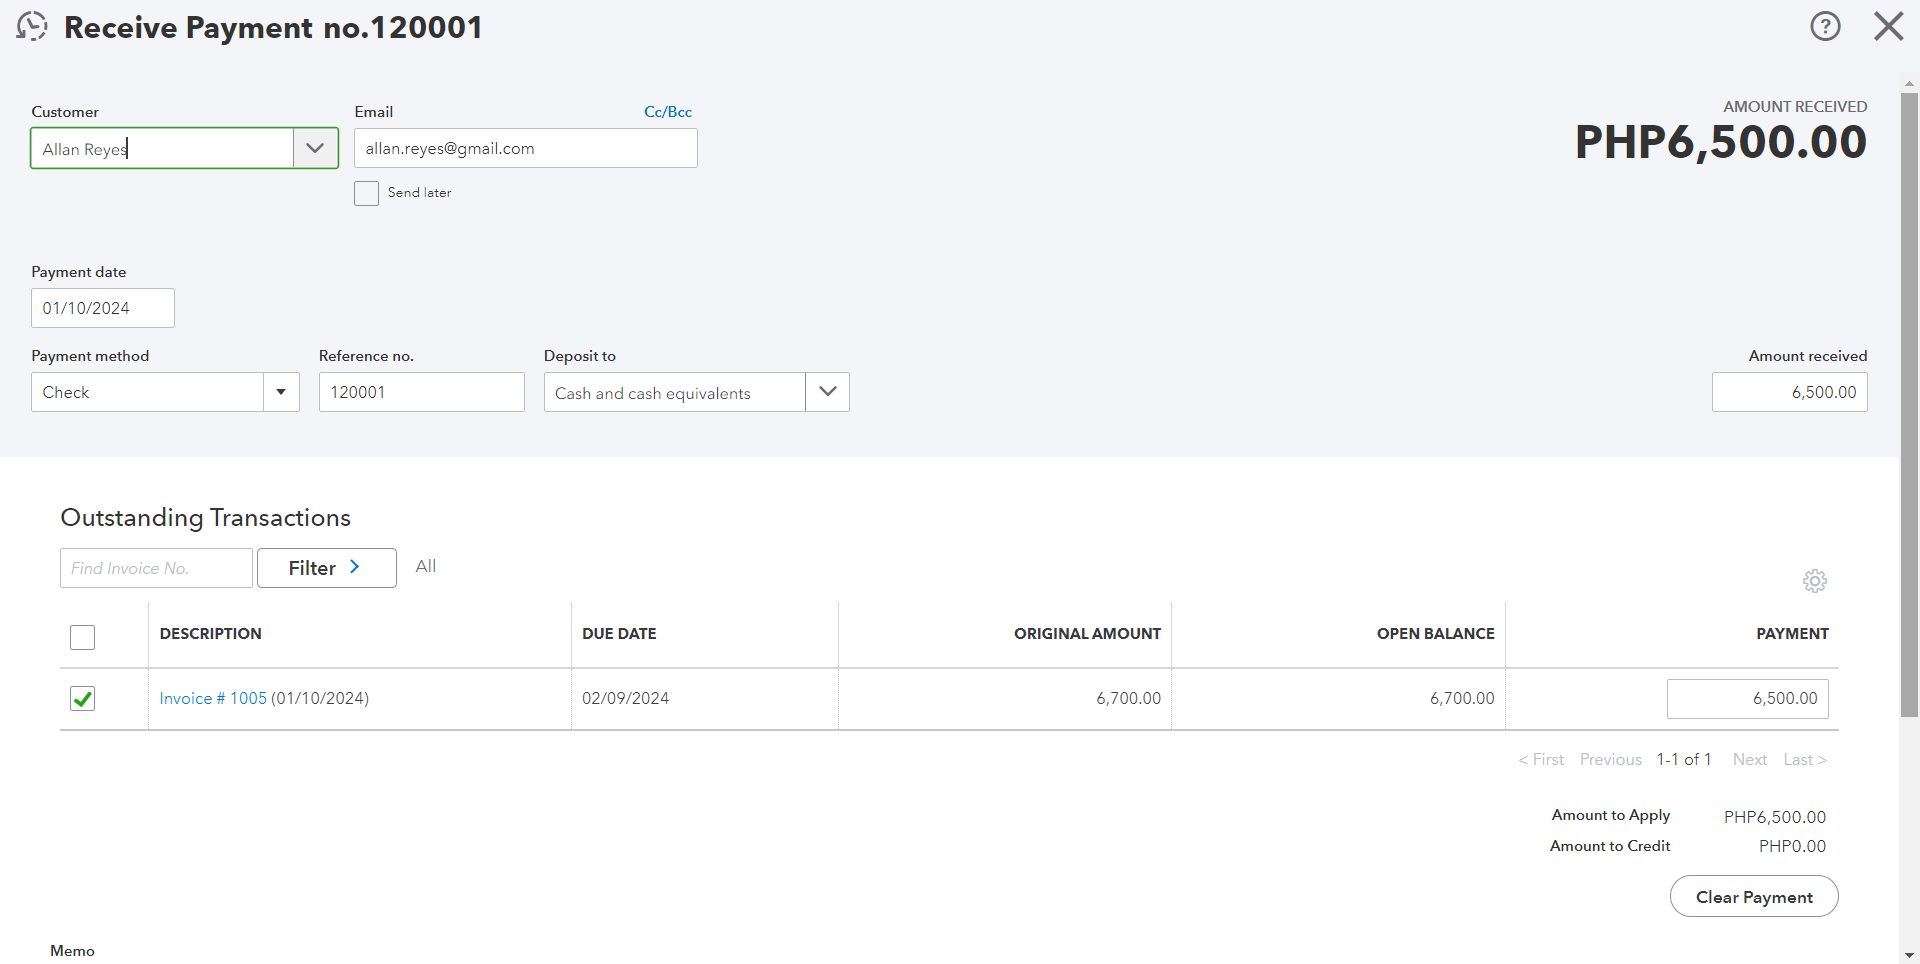Toggle the Send later checkbox

[x=366, y=193]
